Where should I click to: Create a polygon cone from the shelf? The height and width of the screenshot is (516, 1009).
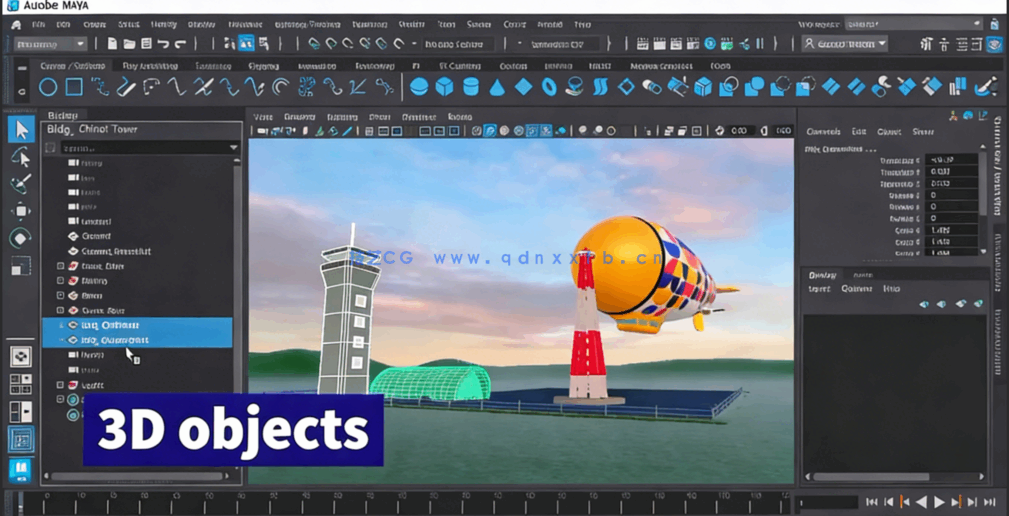[497, 87]
